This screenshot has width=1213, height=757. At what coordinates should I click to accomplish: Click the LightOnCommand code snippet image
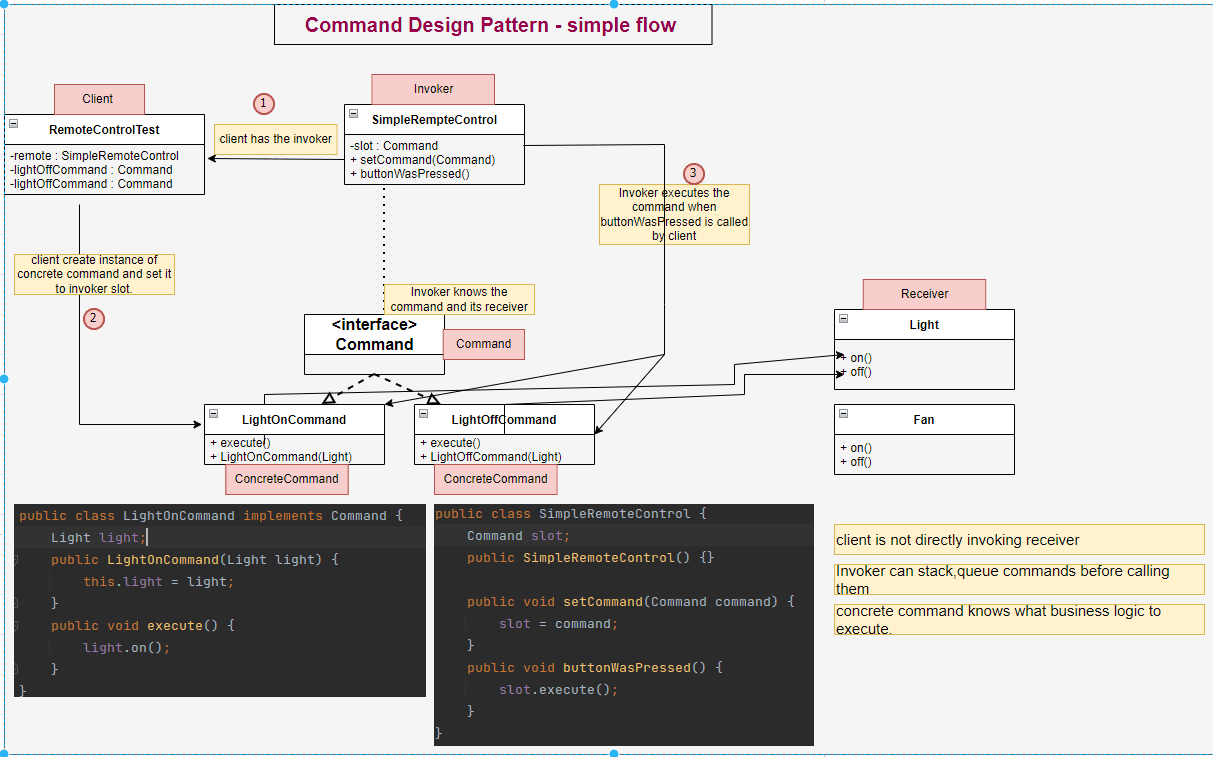coord(219,600)
